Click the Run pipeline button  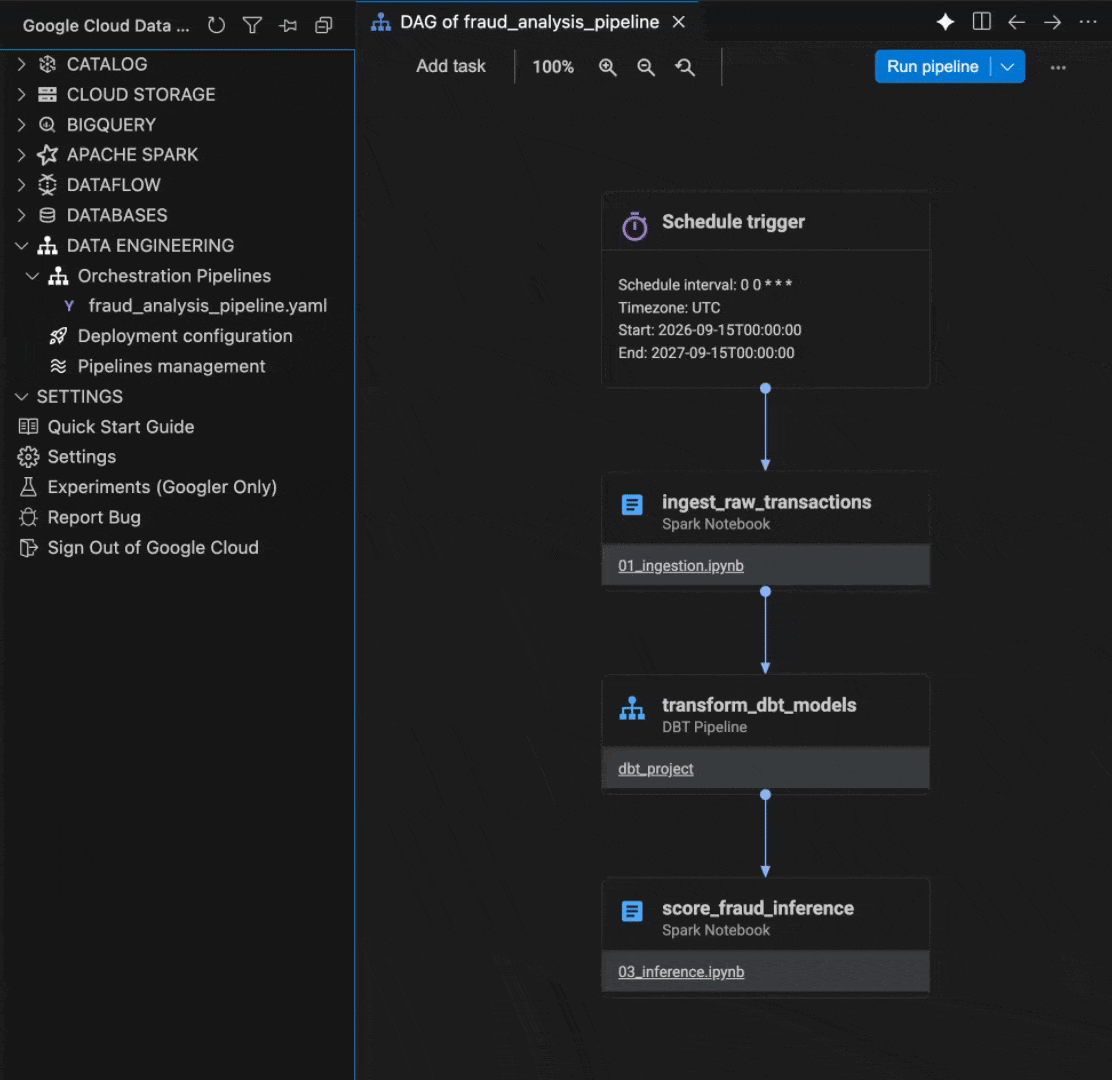coord(933,67)
